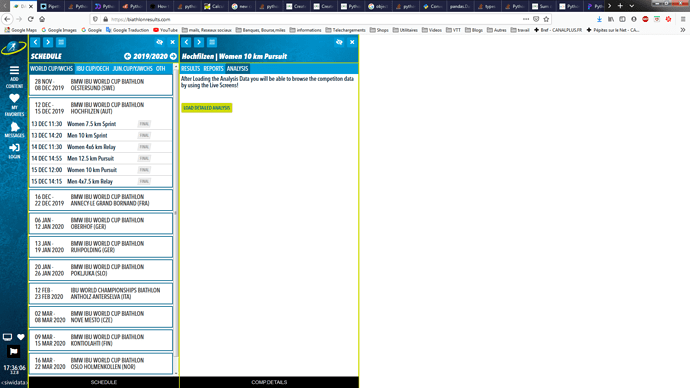Click the small heart icon beside monitor
This screenshot has height=388, width=690.
[x=21, y=337]
